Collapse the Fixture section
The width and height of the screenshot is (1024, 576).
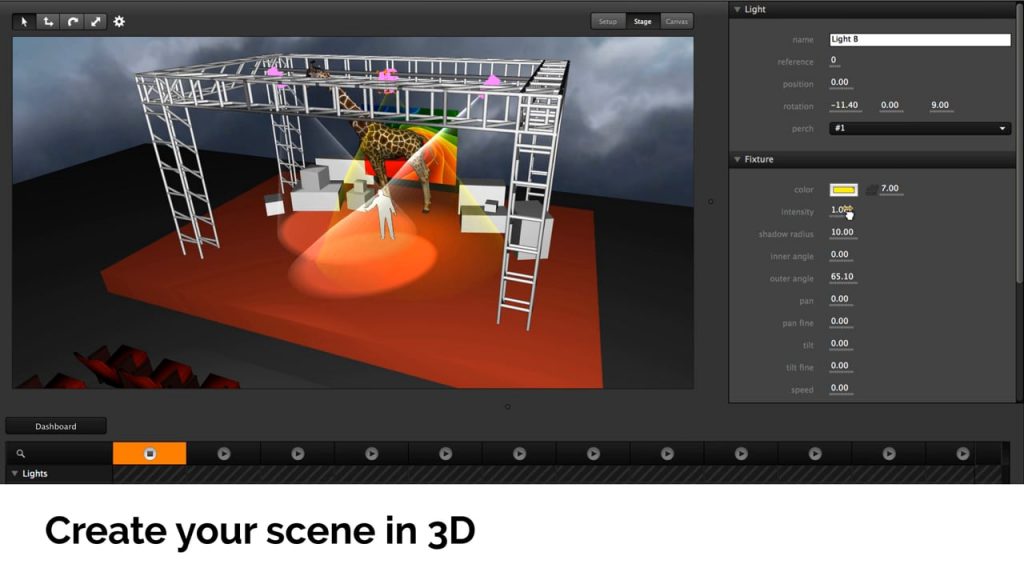(737, 159)
